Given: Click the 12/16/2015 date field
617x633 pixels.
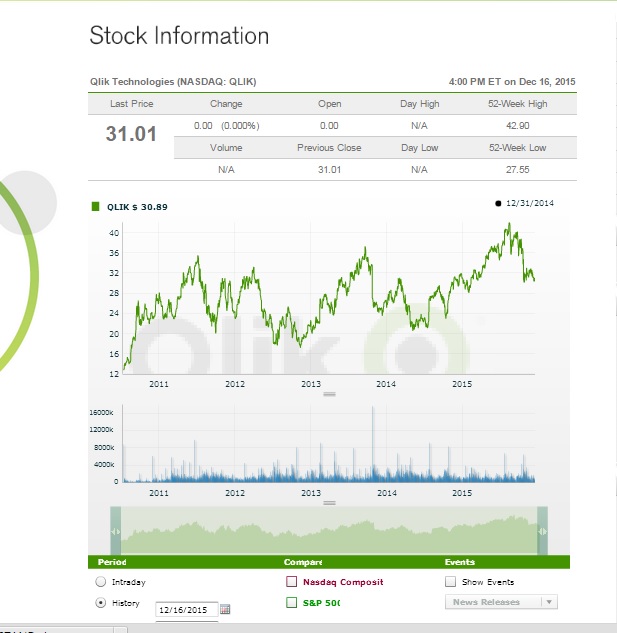Looking at the screenshot, I should point(186,609).
